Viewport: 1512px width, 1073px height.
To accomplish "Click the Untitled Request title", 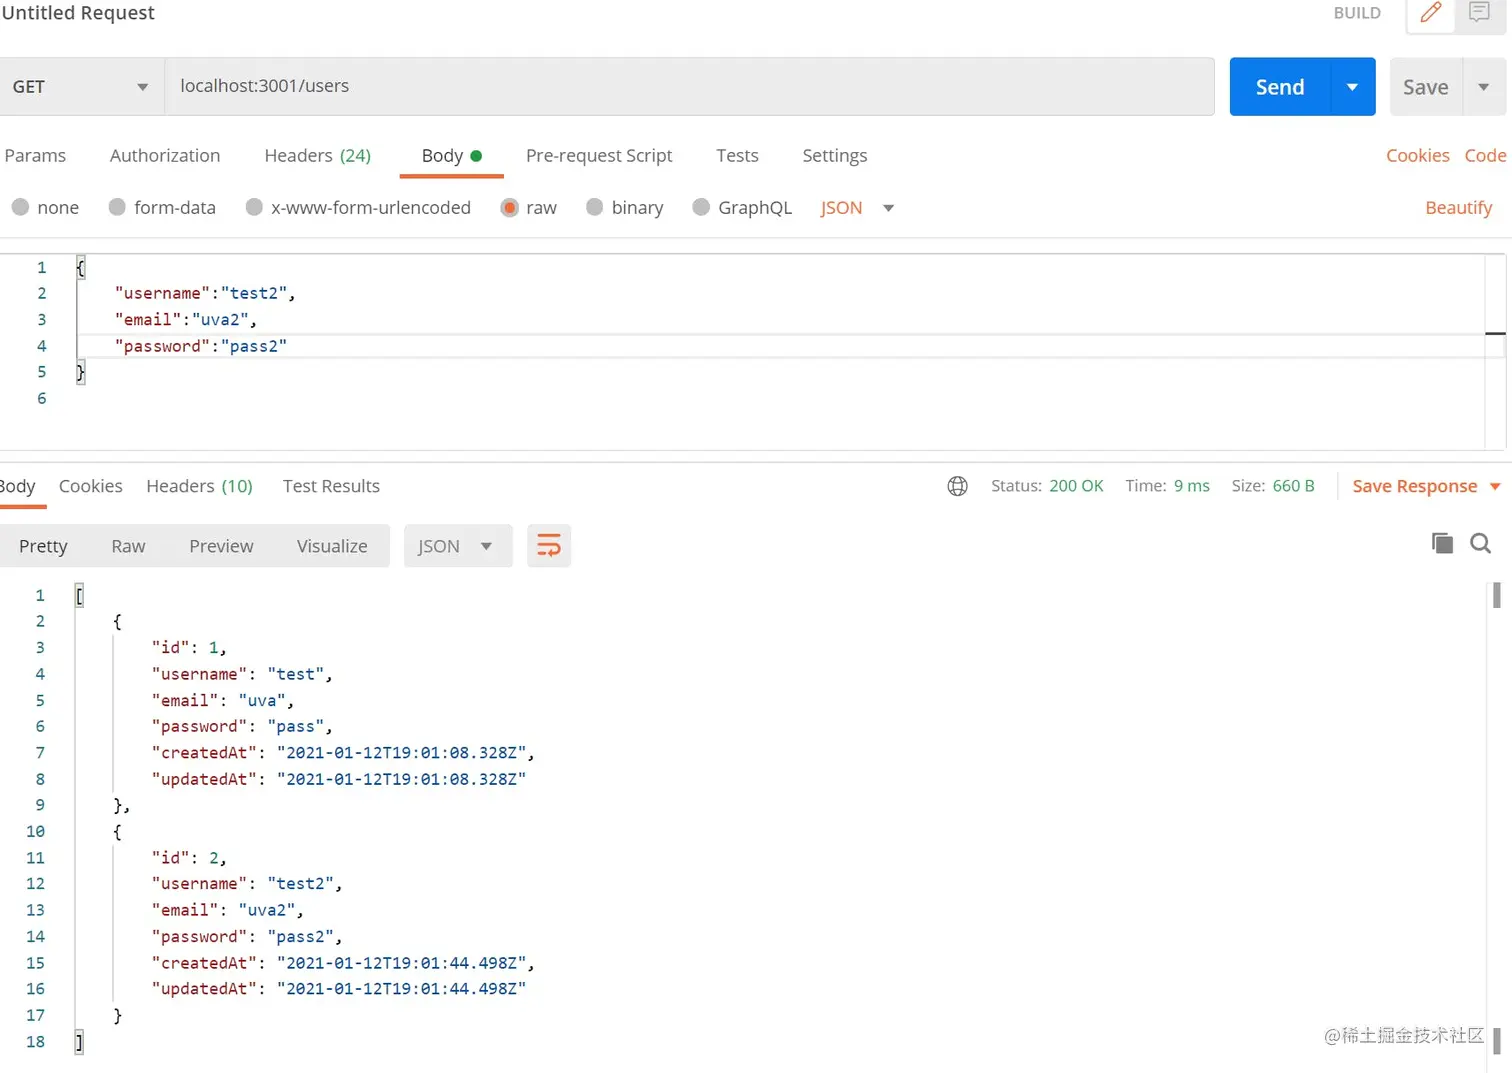I will 78,13.
